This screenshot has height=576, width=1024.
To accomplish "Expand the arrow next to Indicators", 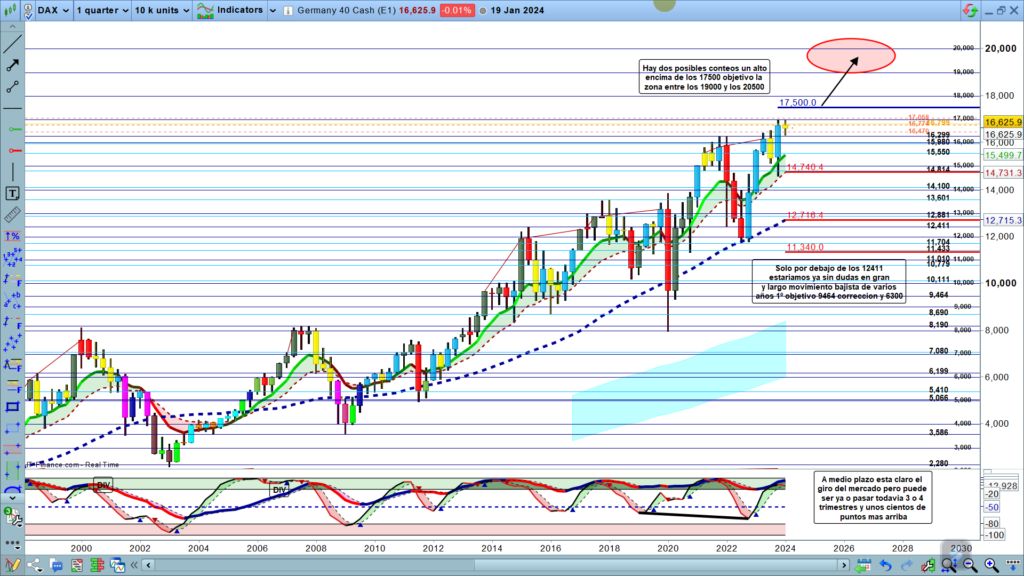I will coord(272,10).
